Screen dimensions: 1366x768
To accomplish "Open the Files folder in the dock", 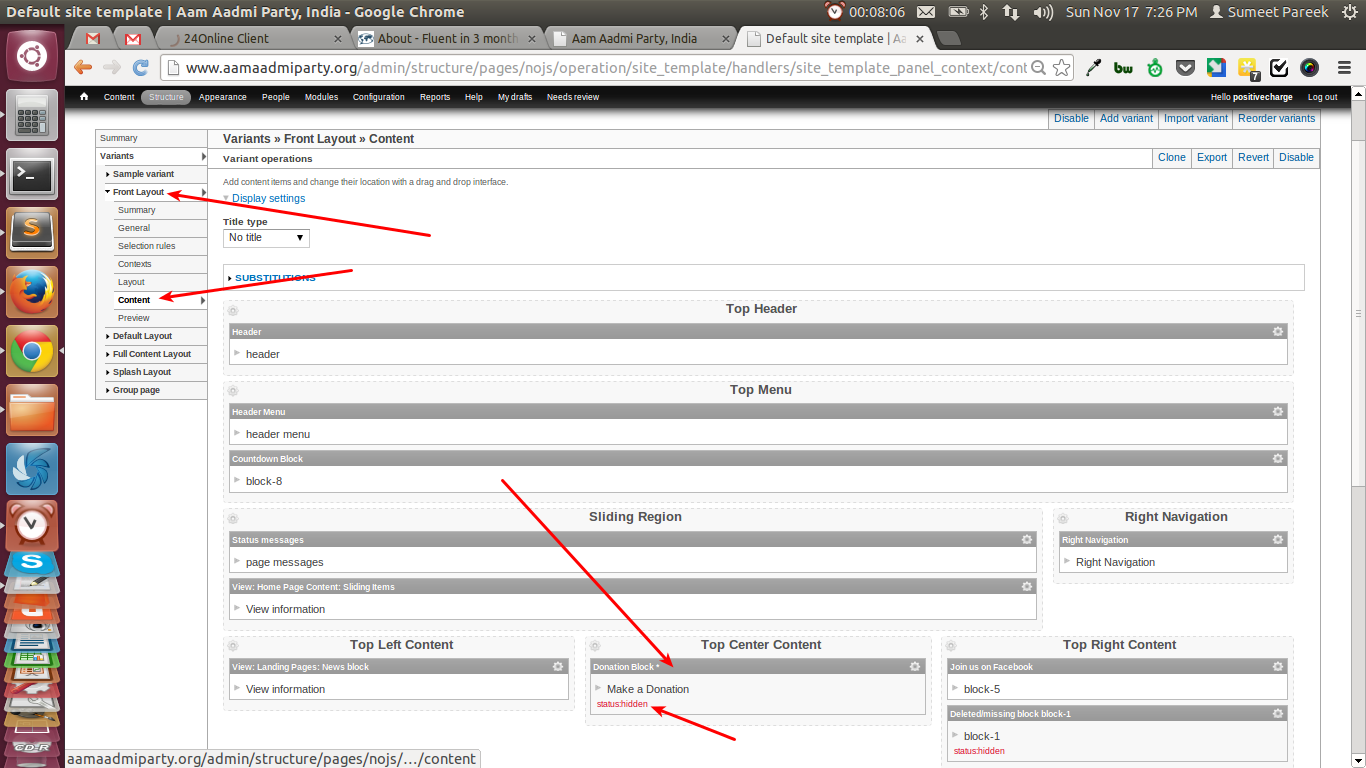I will (32, 410).
